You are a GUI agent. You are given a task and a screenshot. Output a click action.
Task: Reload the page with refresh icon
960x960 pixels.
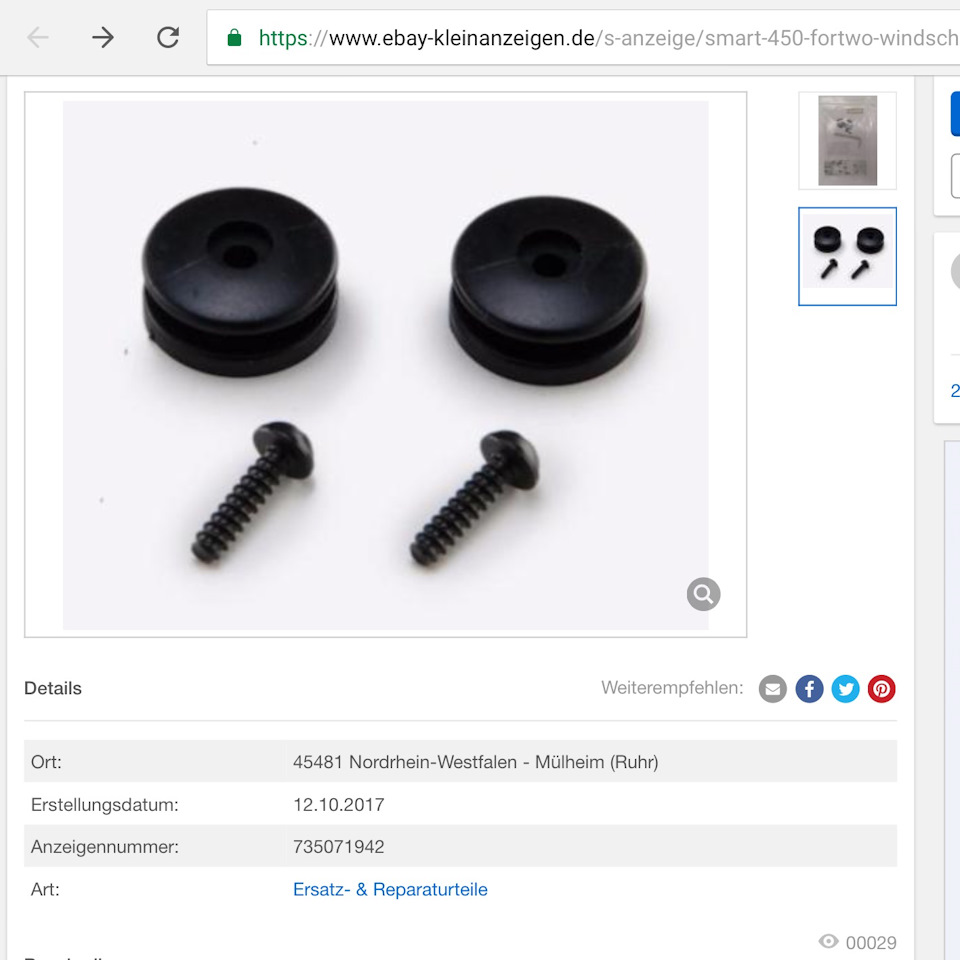(168, 37)
